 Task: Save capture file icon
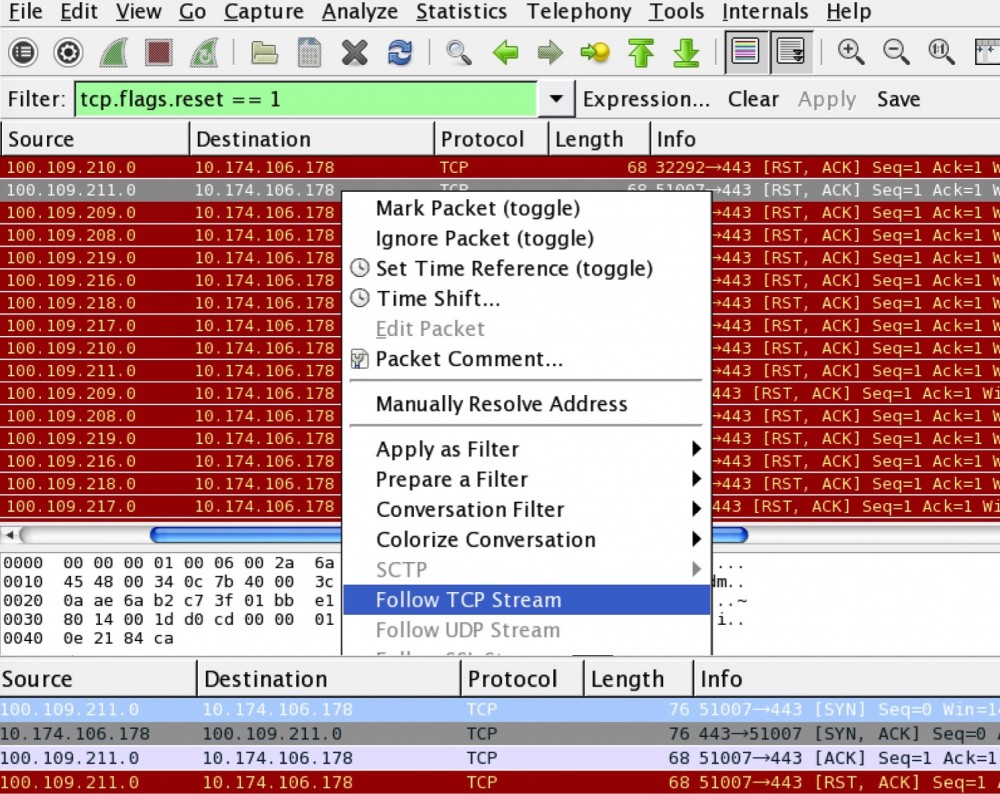point(309,52)
